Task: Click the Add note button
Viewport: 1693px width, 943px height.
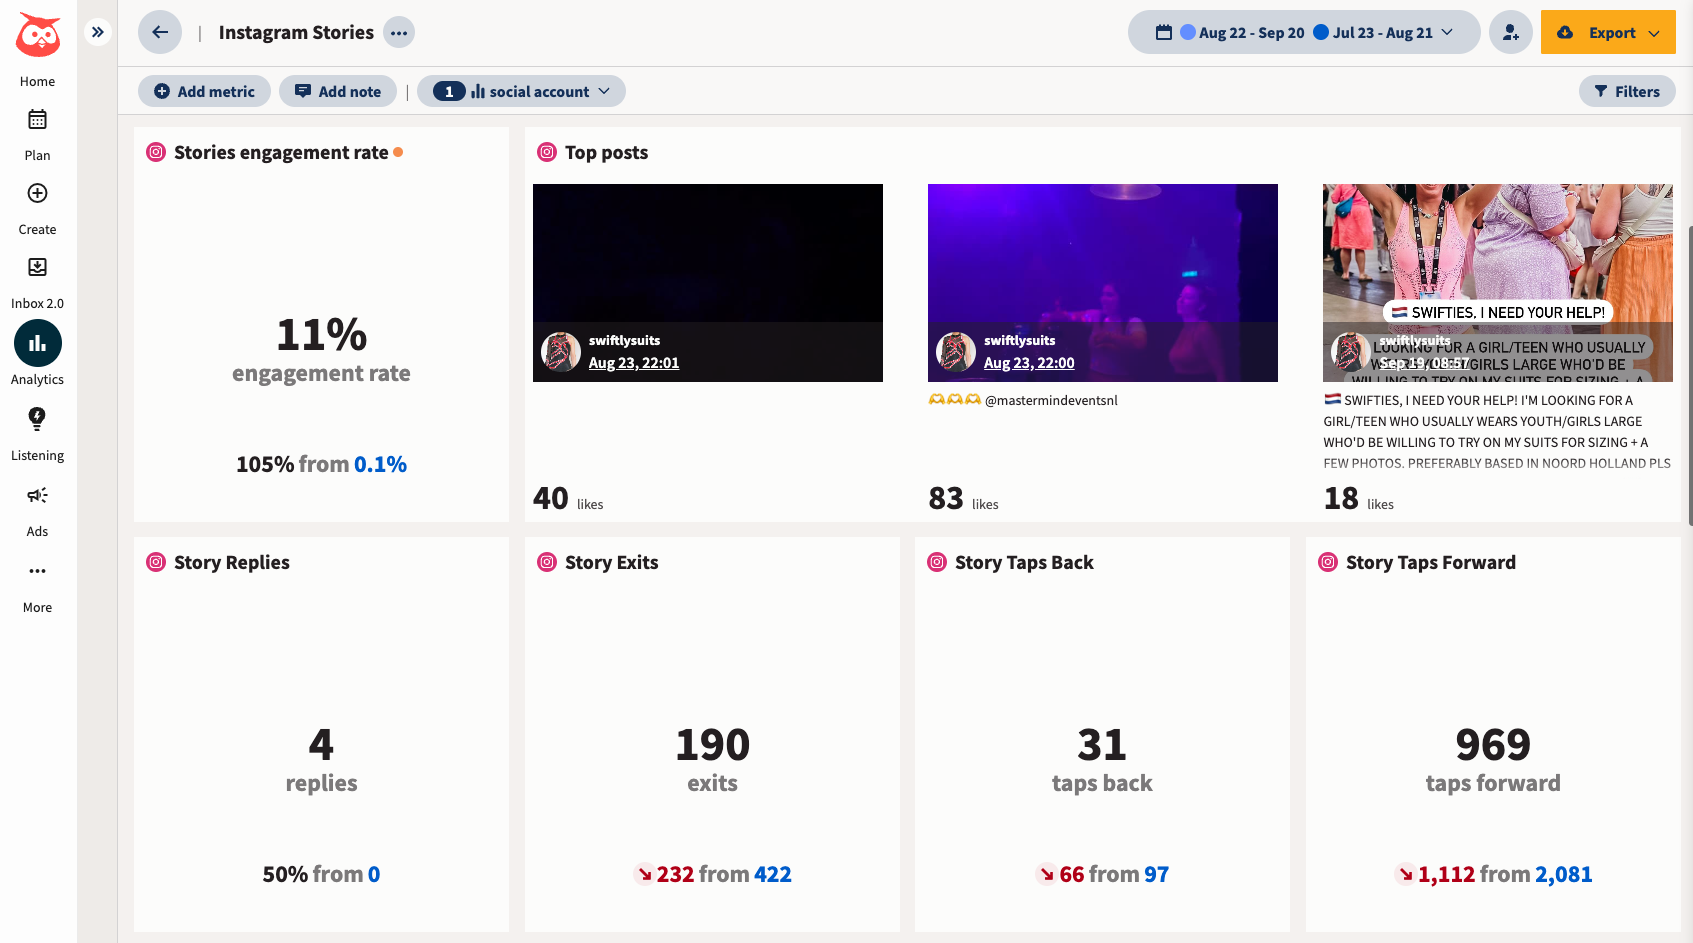Action: click(x=338, y=91)
